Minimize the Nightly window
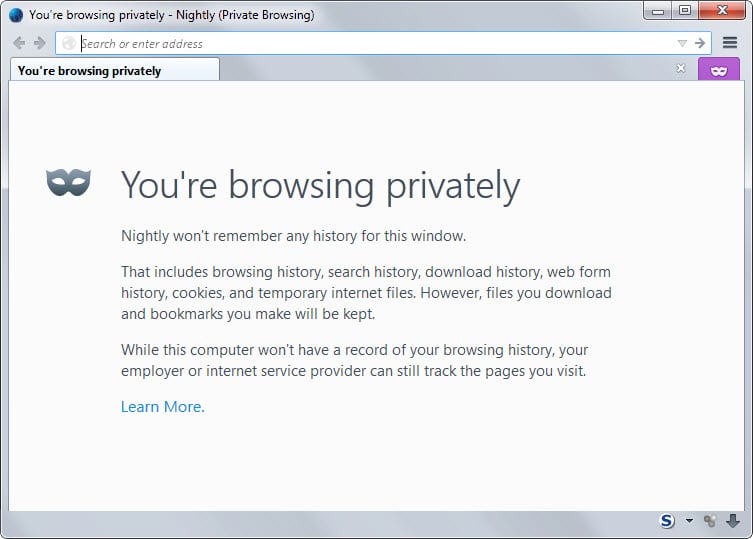 658,11
